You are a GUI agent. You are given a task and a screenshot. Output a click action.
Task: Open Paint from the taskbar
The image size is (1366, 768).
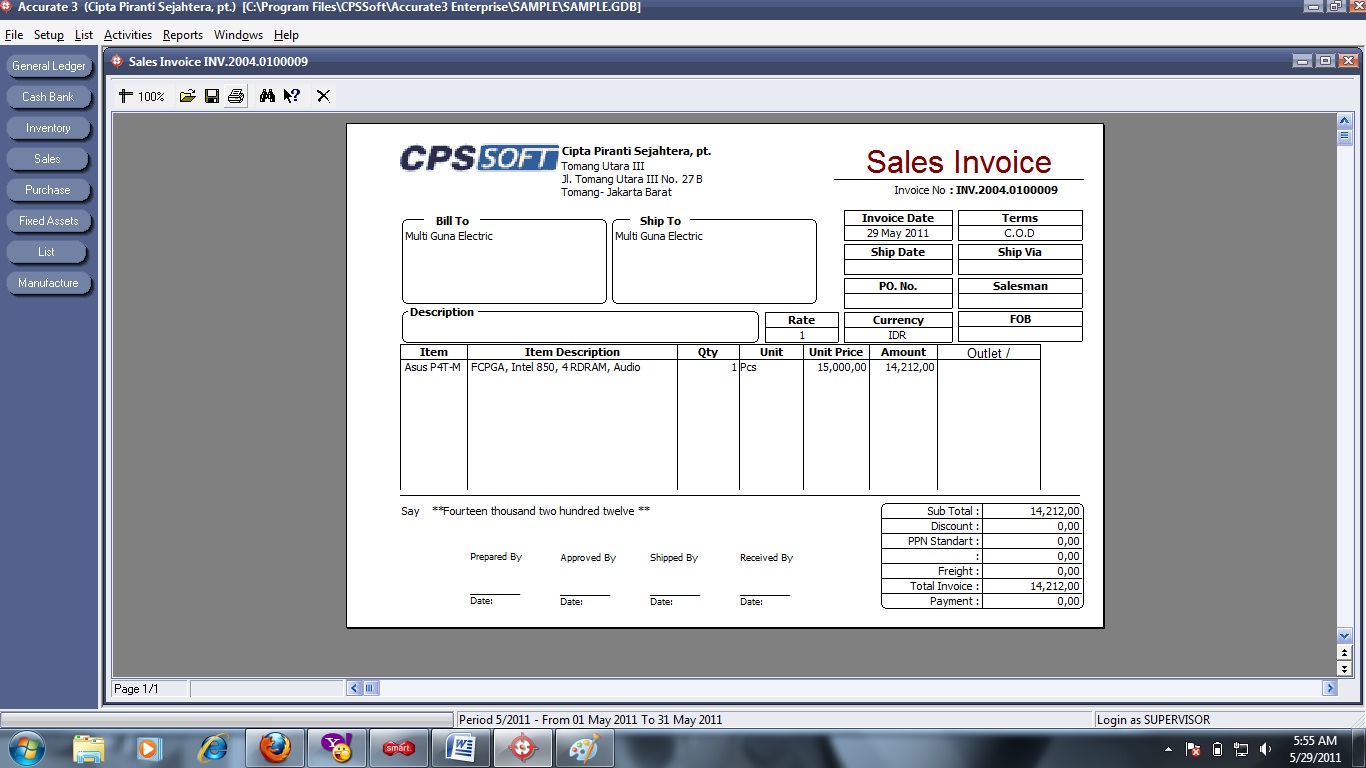click(585, 748)
